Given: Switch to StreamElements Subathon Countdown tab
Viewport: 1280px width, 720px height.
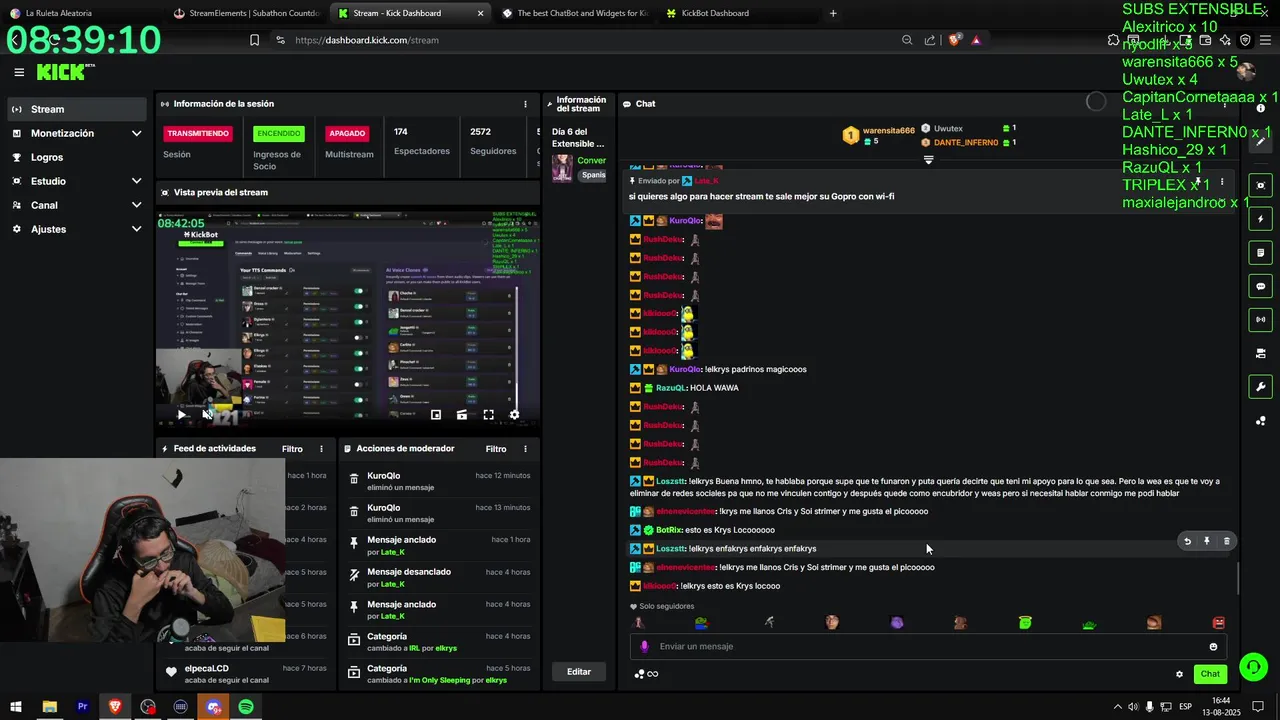Looking at the screenshot, I should (x=246, y=13).
